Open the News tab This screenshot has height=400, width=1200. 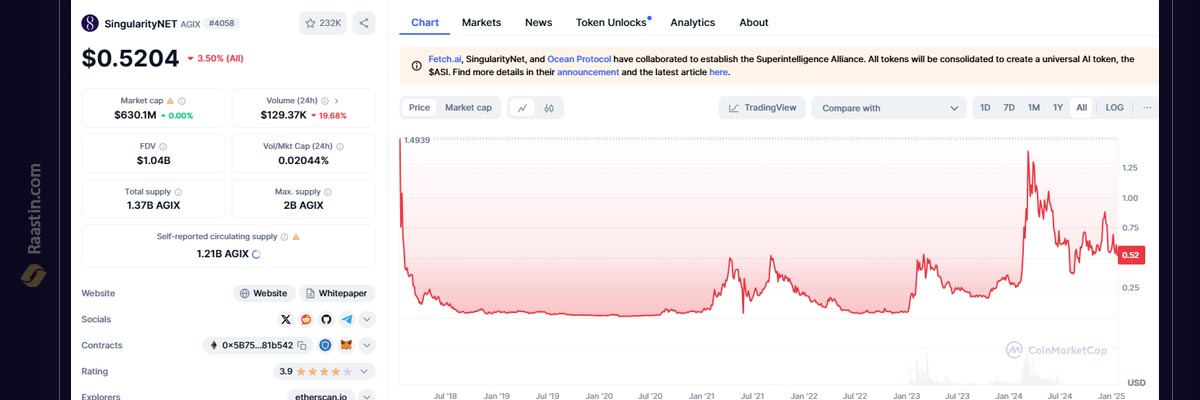538,22
